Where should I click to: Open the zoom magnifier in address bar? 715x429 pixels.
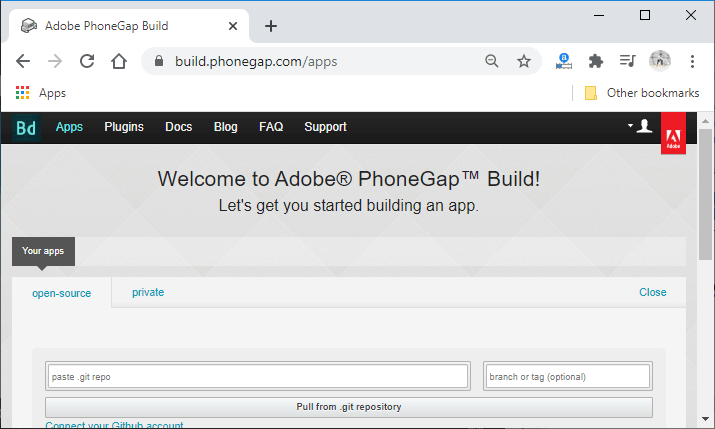click(492, 61)
